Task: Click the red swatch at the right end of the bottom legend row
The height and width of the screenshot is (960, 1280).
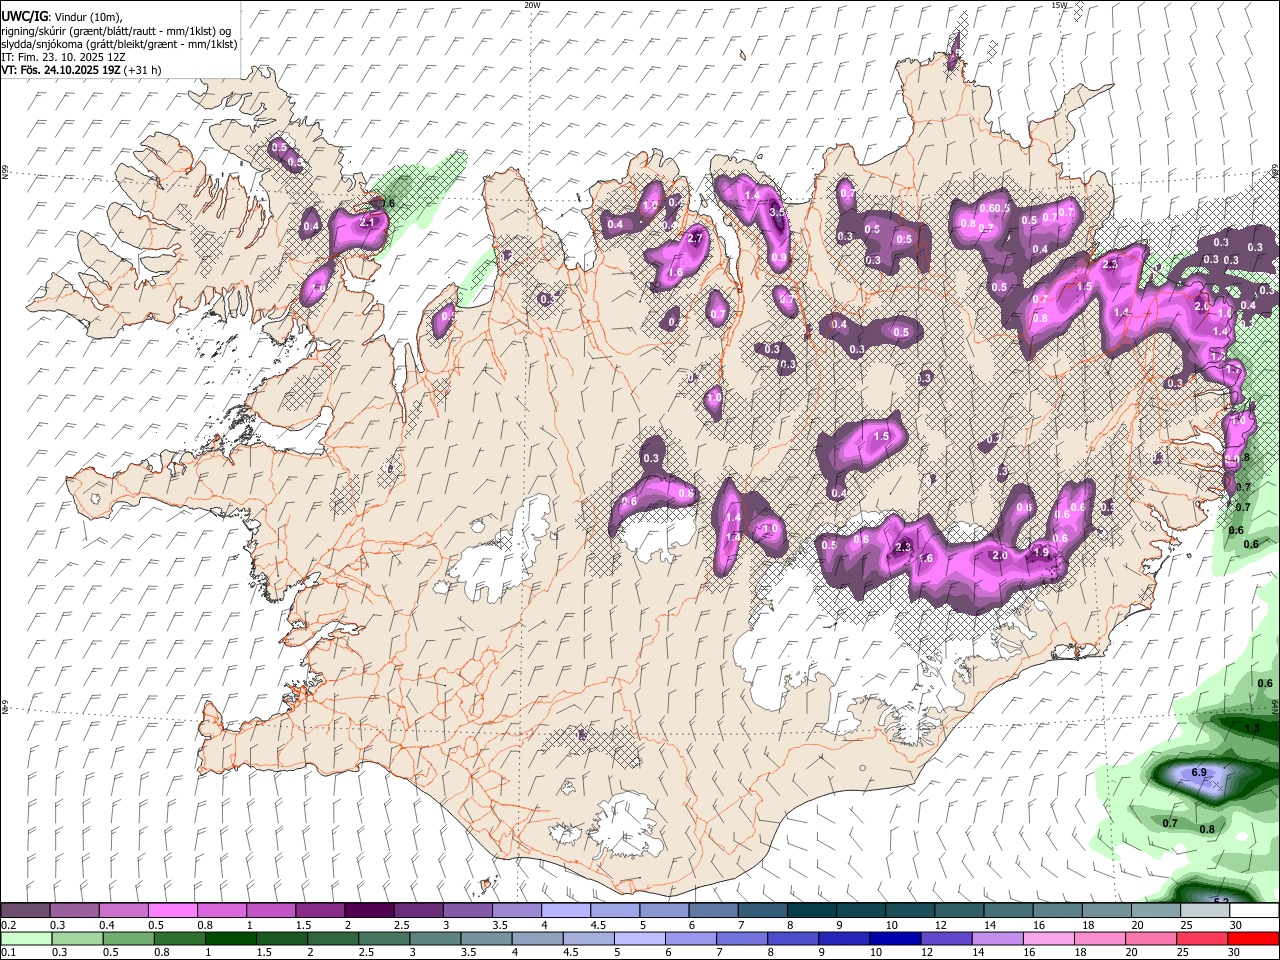Action: tap(1253, 939)
